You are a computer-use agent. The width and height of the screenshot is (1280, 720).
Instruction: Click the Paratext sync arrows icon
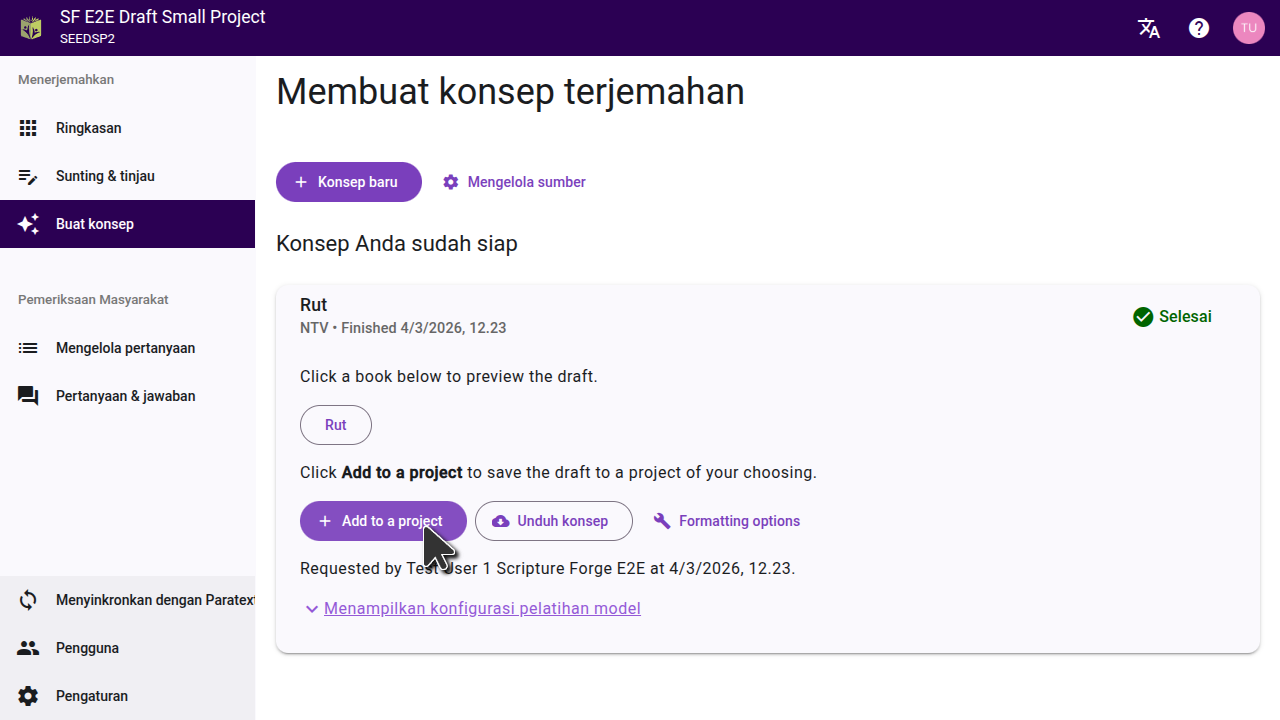pyautogui.click(x=28, y=600)
